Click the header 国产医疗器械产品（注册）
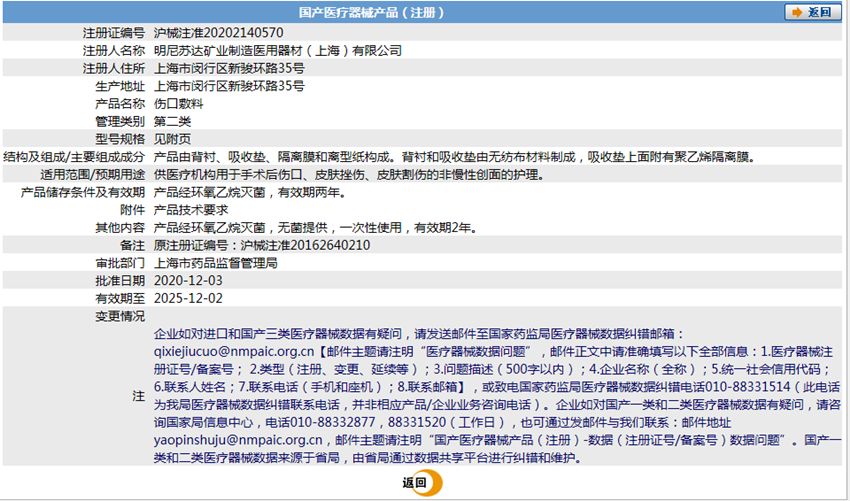 (371, 12)
